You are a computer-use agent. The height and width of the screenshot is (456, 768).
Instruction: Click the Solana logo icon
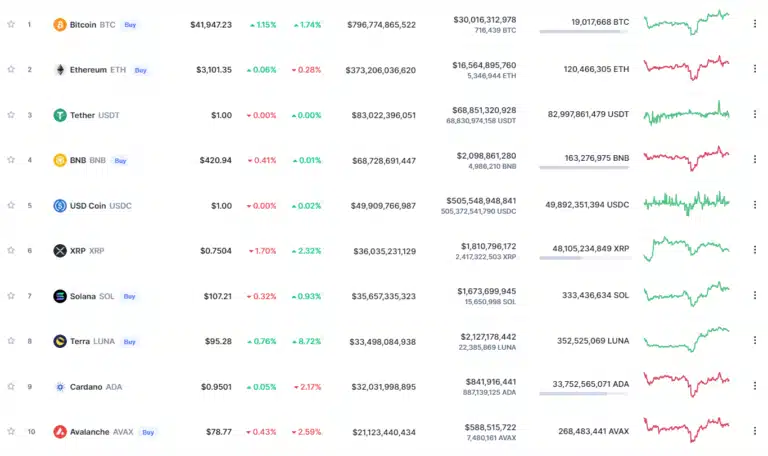tap(60, 296)
